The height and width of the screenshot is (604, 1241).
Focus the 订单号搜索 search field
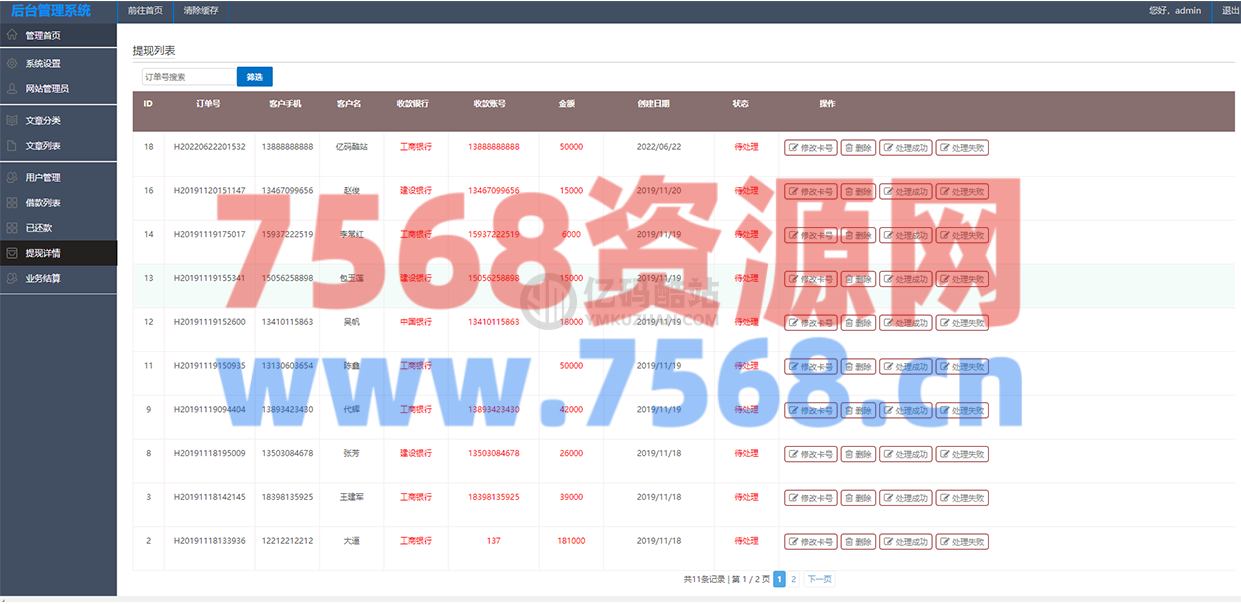coord(188,77)
